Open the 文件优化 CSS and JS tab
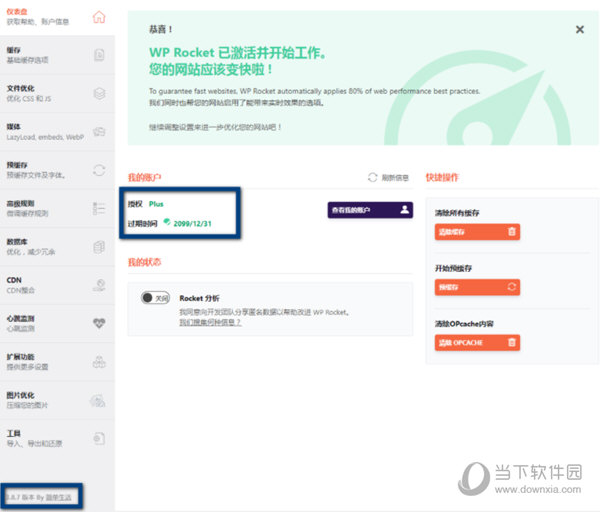 pos(57,93)
